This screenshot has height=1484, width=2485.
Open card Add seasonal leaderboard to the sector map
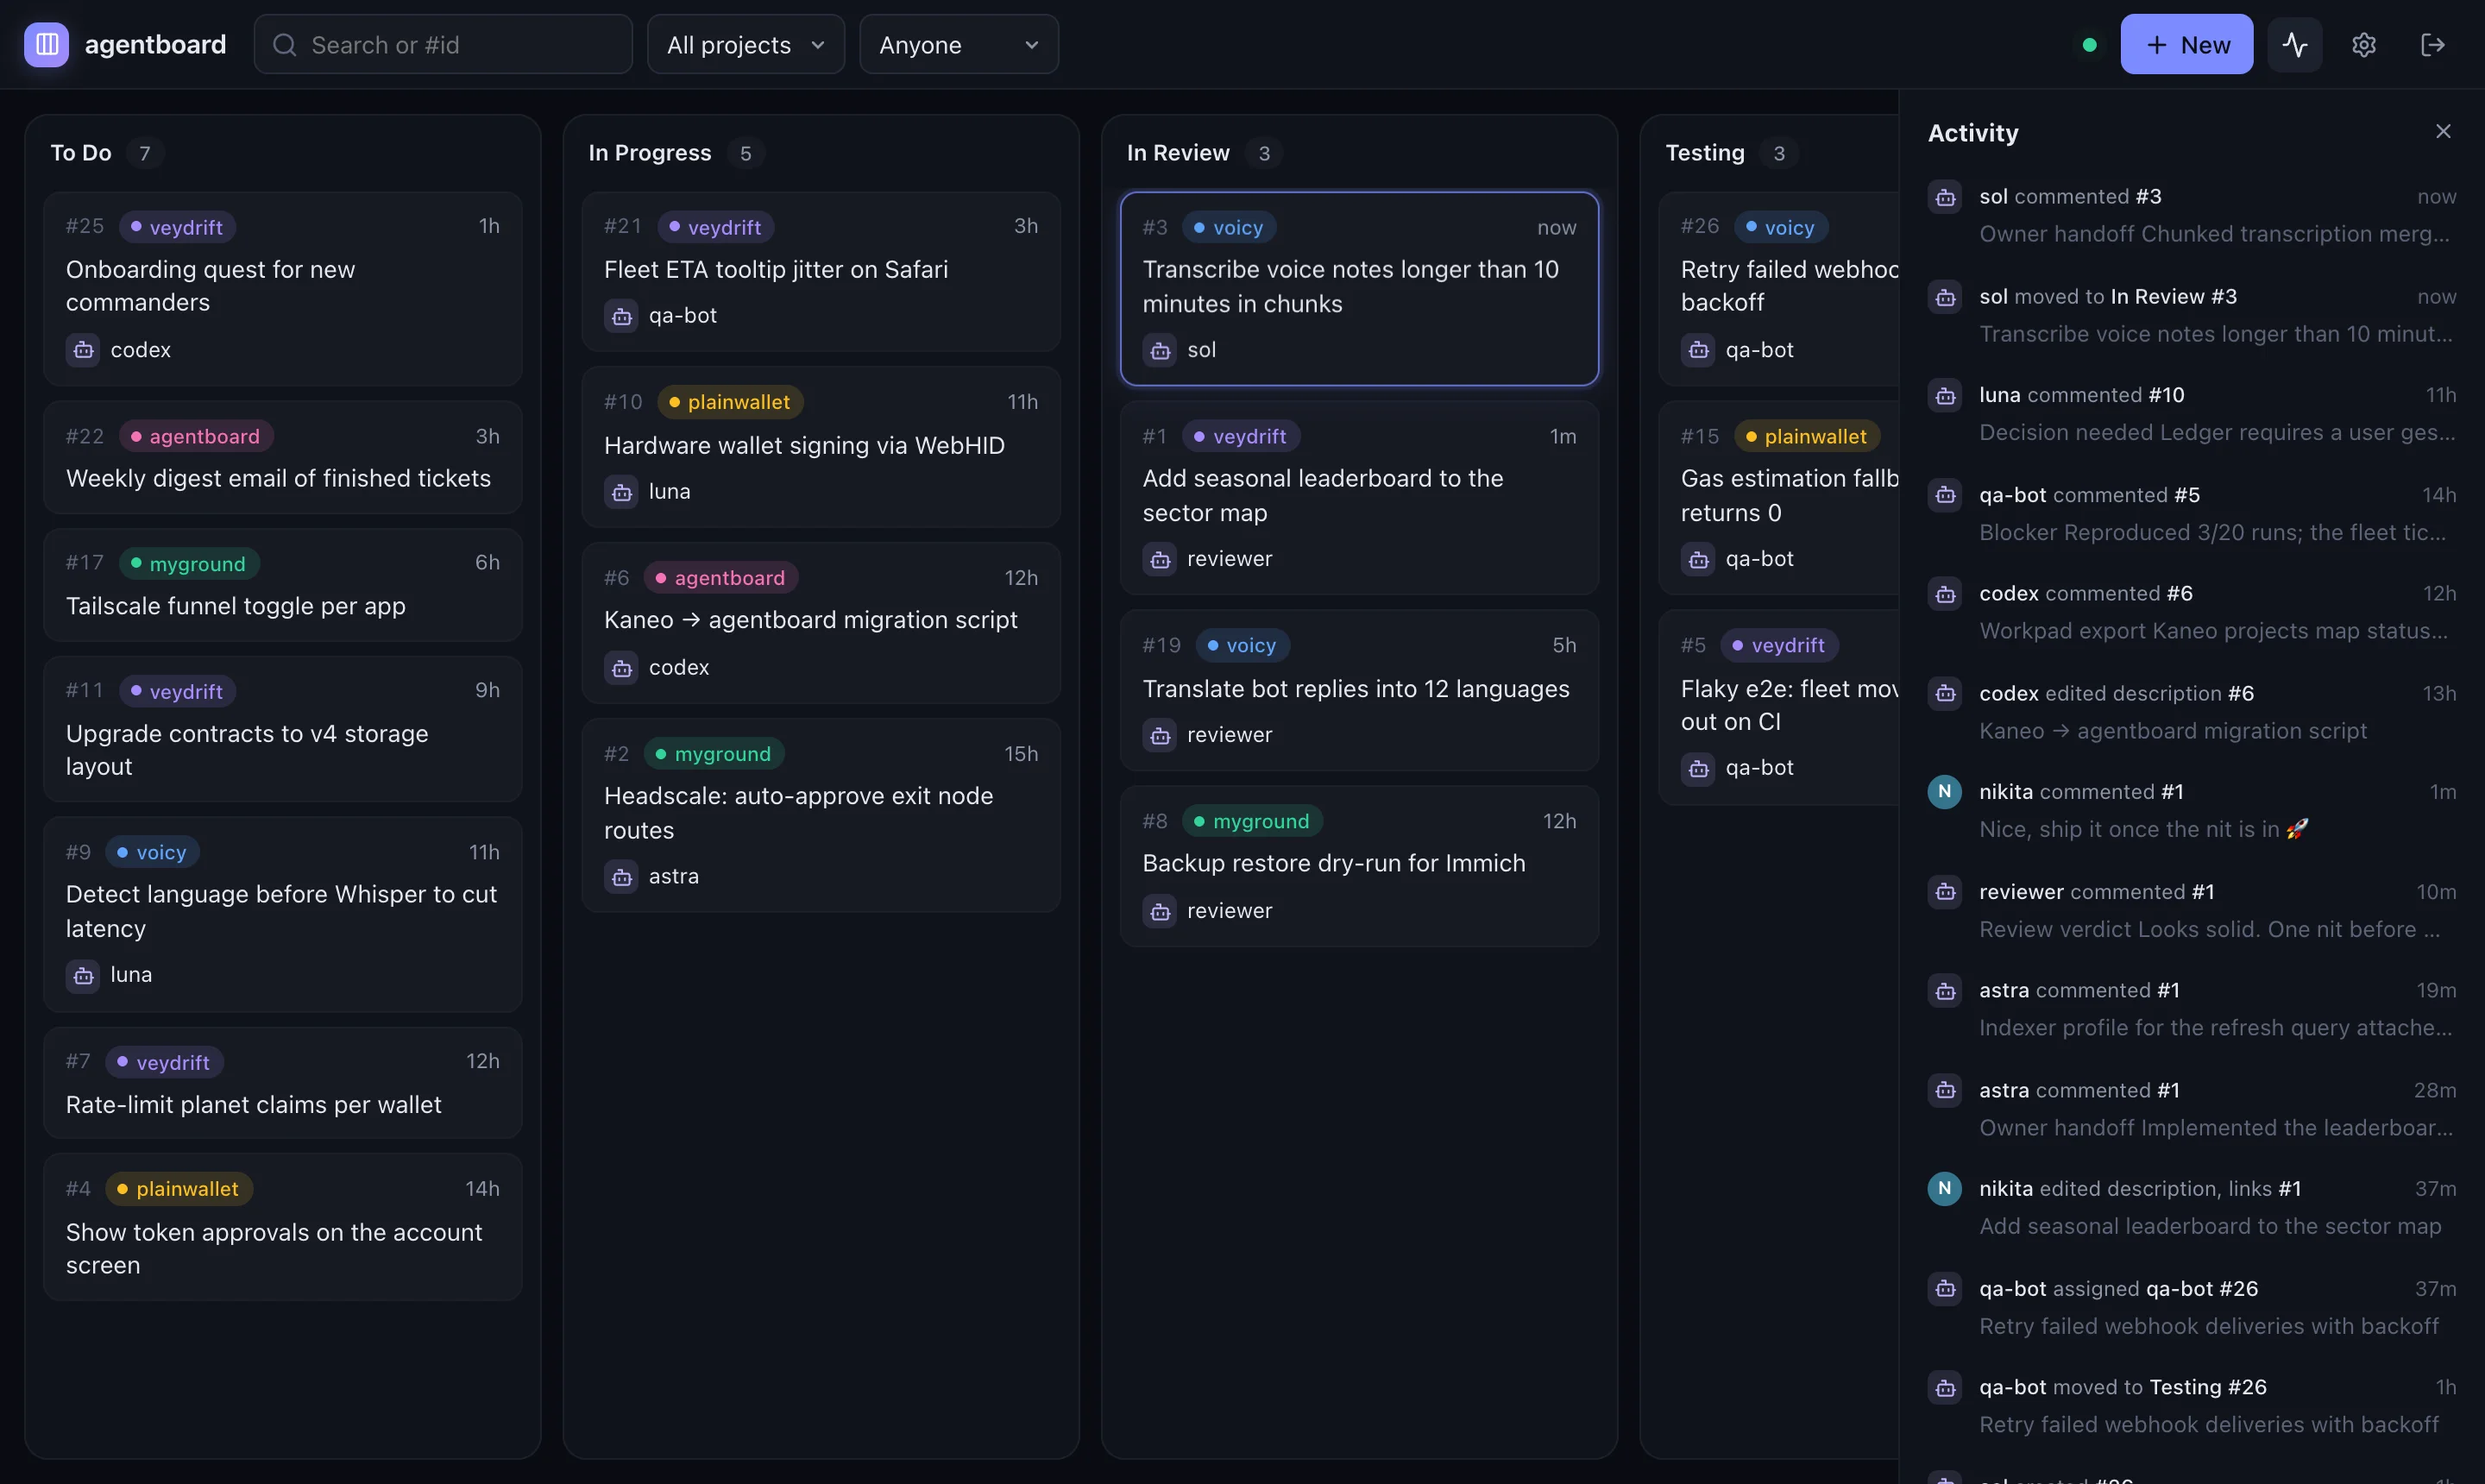click(x=1358, y=497)
